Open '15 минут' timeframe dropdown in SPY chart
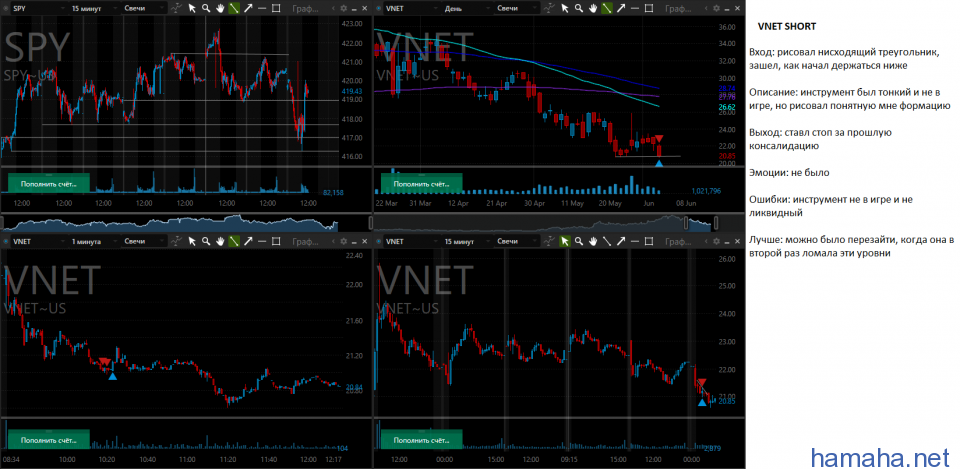Image resolution: width=960 pixels, height=469 pixels. click(x=94, y=9)
